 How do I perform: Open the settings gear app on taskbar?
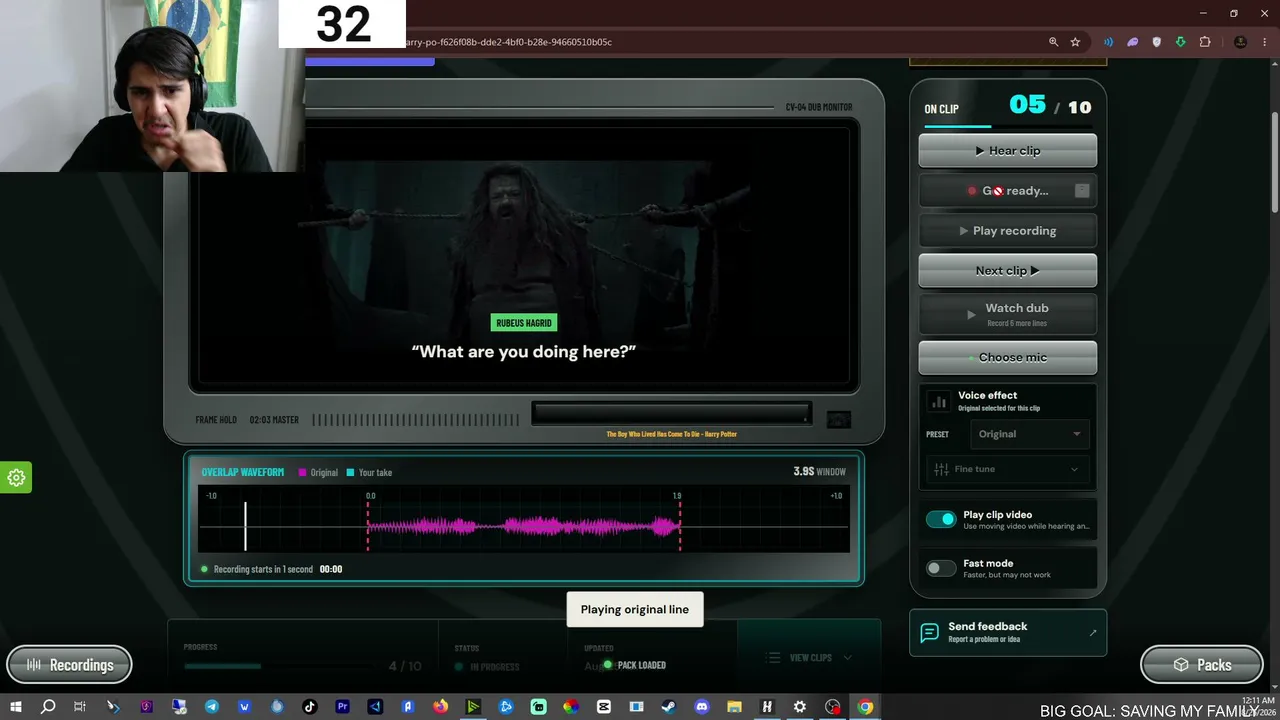(800, 707)
